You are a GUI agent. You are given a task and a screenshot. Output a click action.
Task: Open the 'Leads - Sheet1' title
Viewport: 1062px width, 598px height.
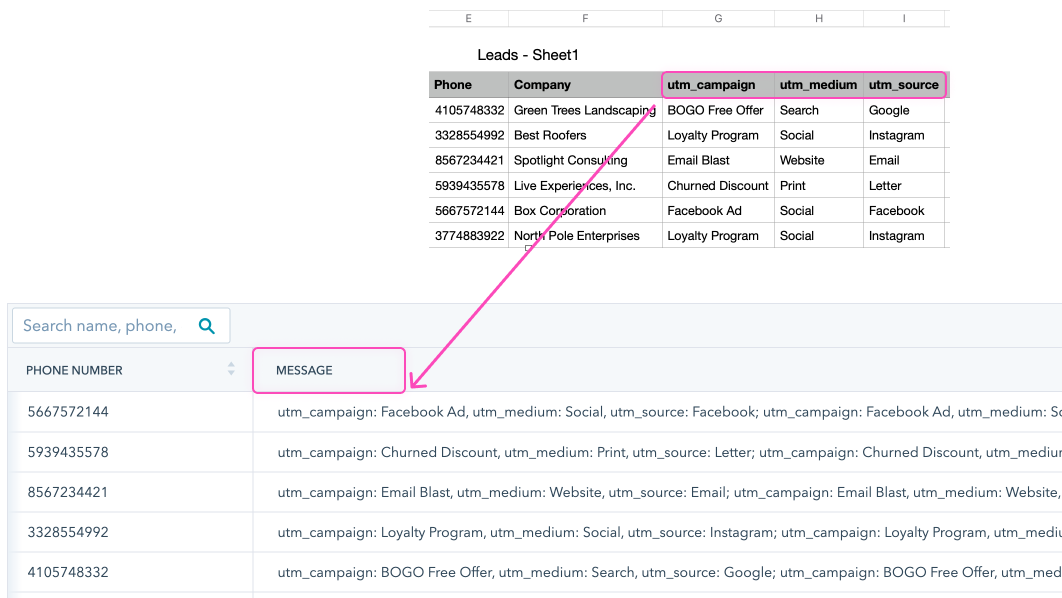528,55
